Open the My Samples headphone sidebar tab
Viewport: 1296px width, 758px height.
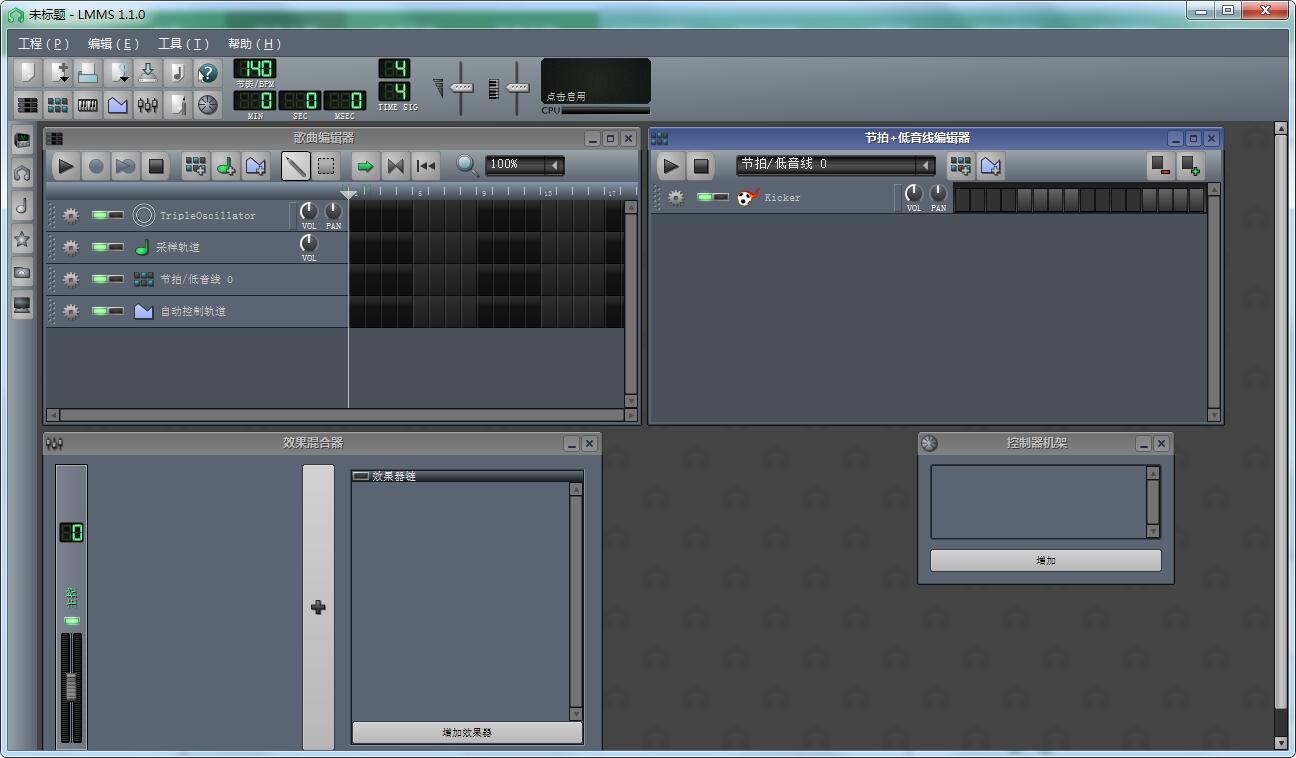[22, 173]
